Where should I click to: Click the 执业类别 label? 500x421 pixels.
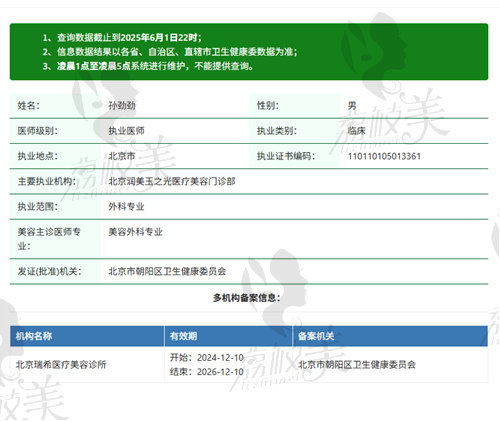(276, 131)
